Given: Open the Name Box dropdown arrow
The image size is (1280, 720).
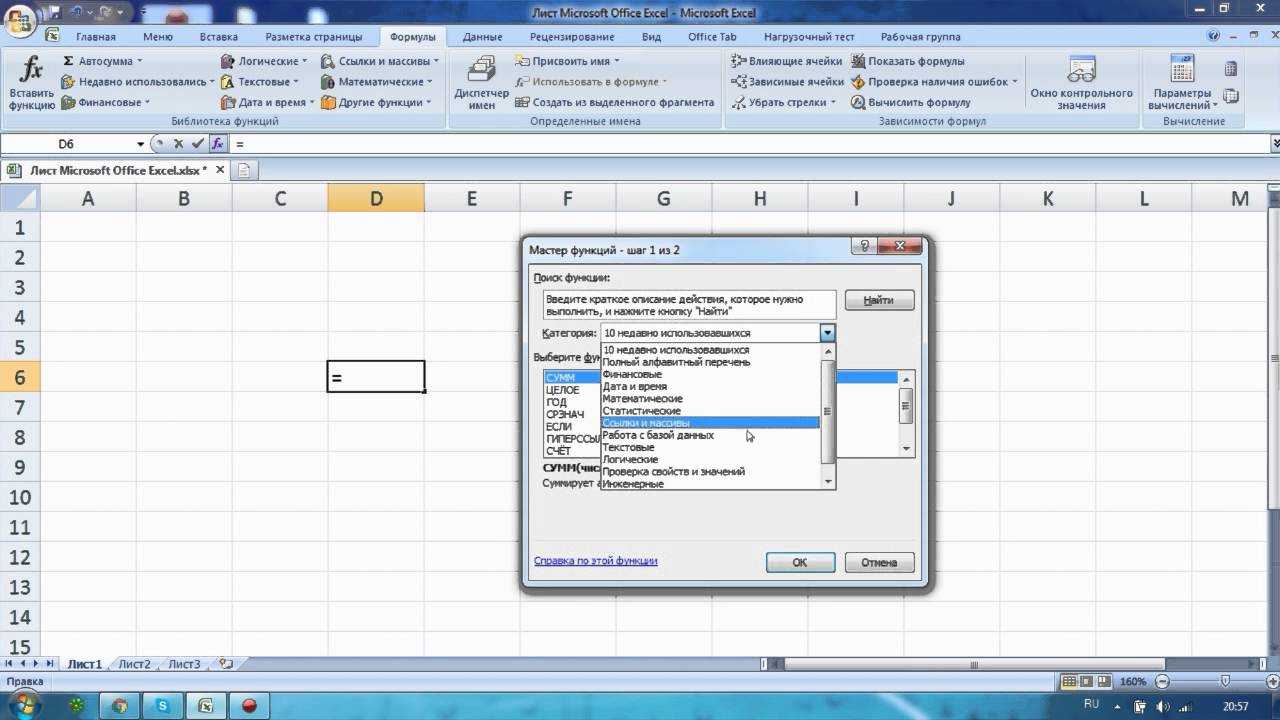Looking at the screenshot, I should tap(140, 144).
